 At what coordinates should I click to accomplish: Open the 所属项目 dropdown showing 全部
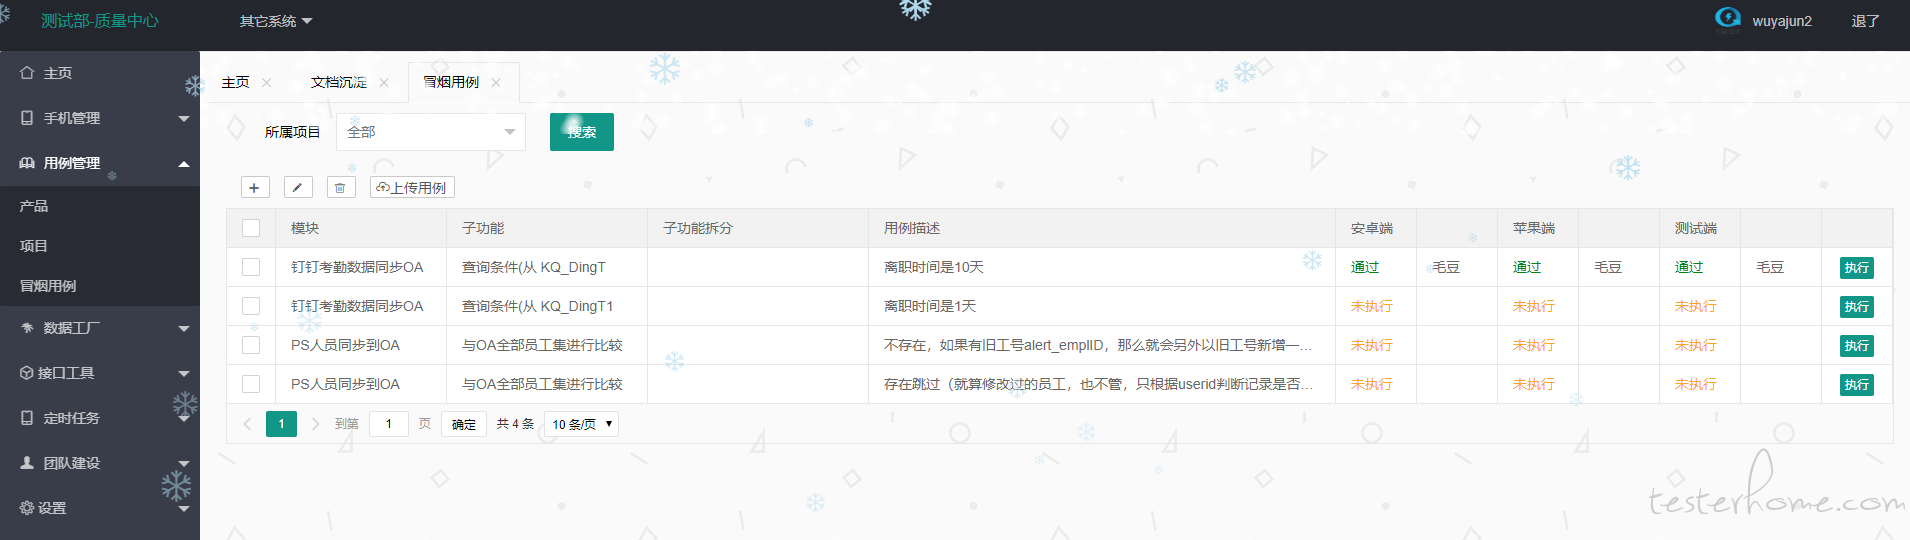click(x=431, y=132)
